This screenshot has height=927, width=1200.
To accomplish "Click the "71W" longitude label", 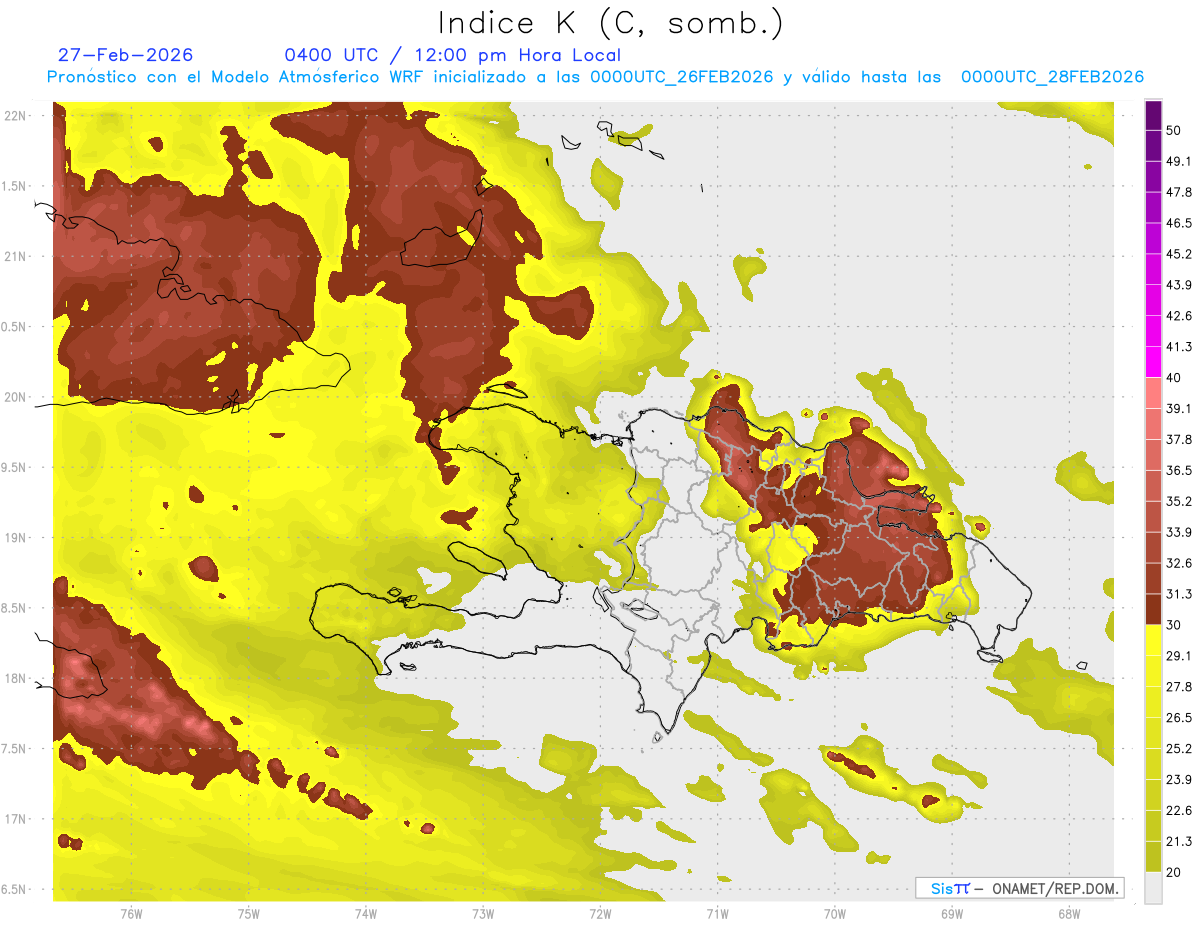I will click(717, 913).
